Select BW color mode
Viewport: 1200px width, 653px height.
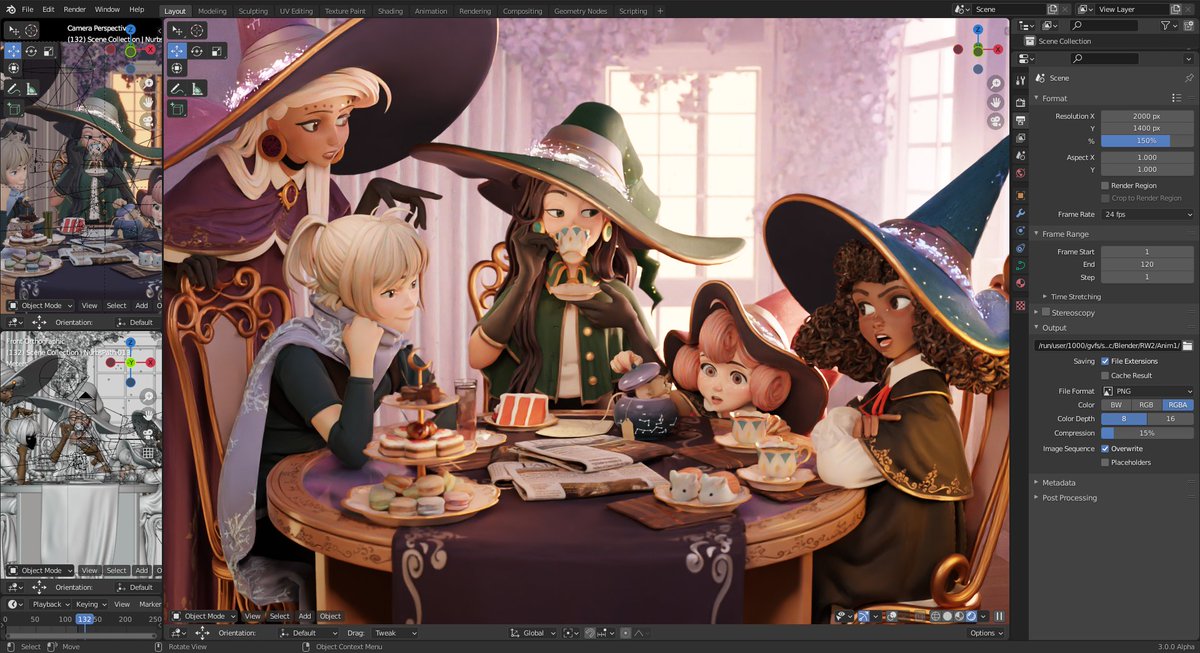click(1115, 404)
